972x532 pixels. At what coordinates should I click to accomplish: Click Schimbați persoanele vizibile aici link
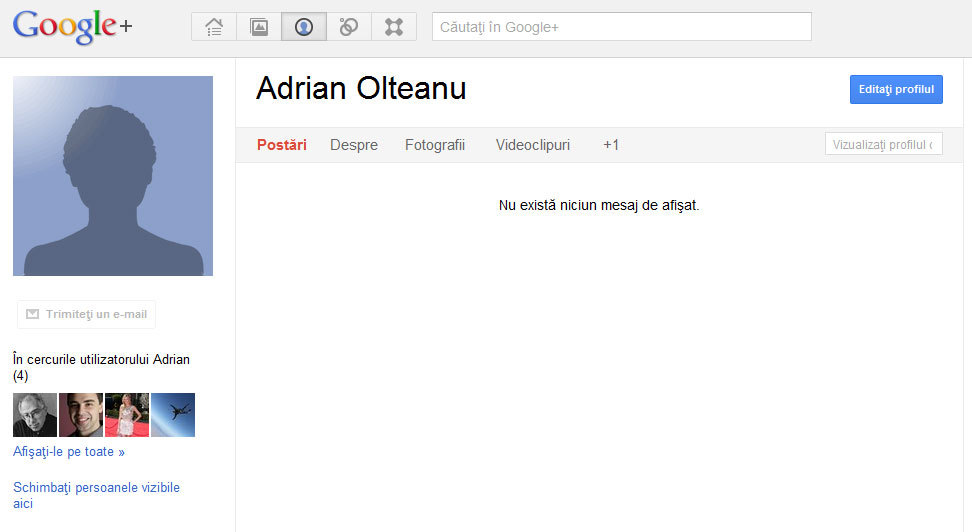pyautogui.click(x=96, y=495)
